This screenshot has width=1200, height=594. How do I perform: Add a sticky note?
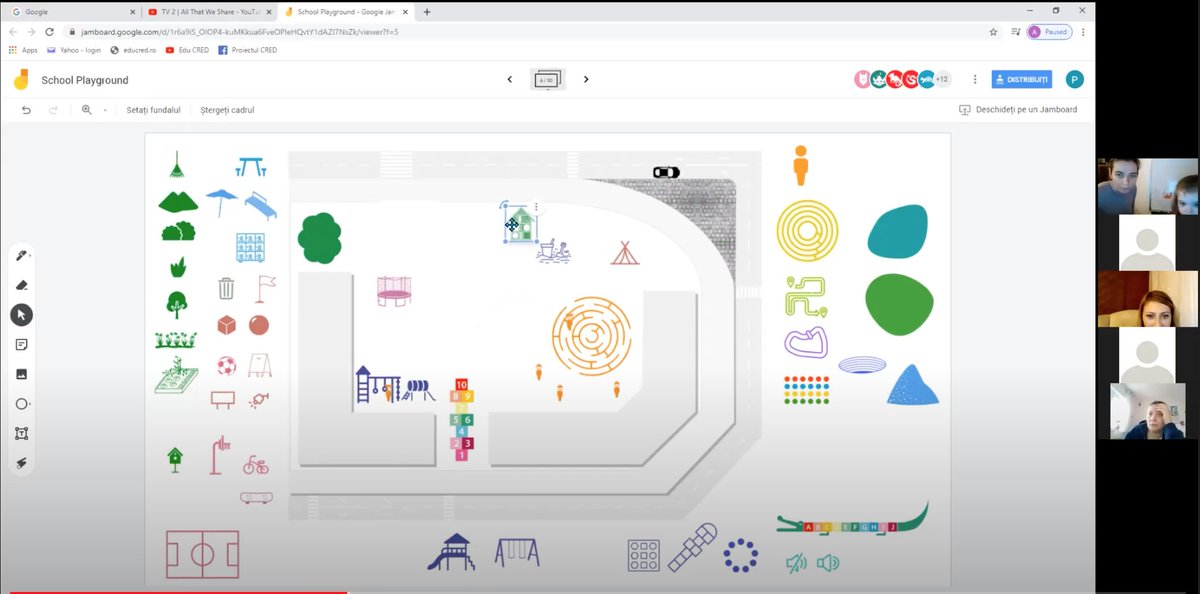pos(21,345)
